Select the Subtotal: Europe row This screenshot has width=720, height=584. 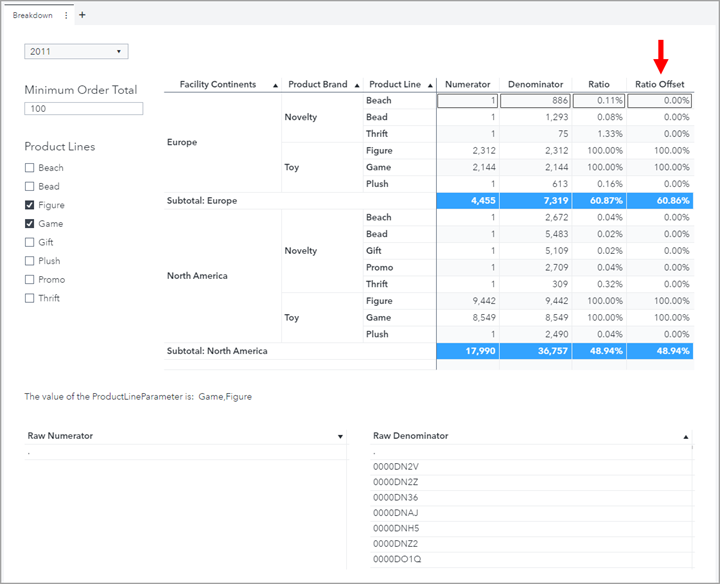pyautogui.click(x=202, y=201)
